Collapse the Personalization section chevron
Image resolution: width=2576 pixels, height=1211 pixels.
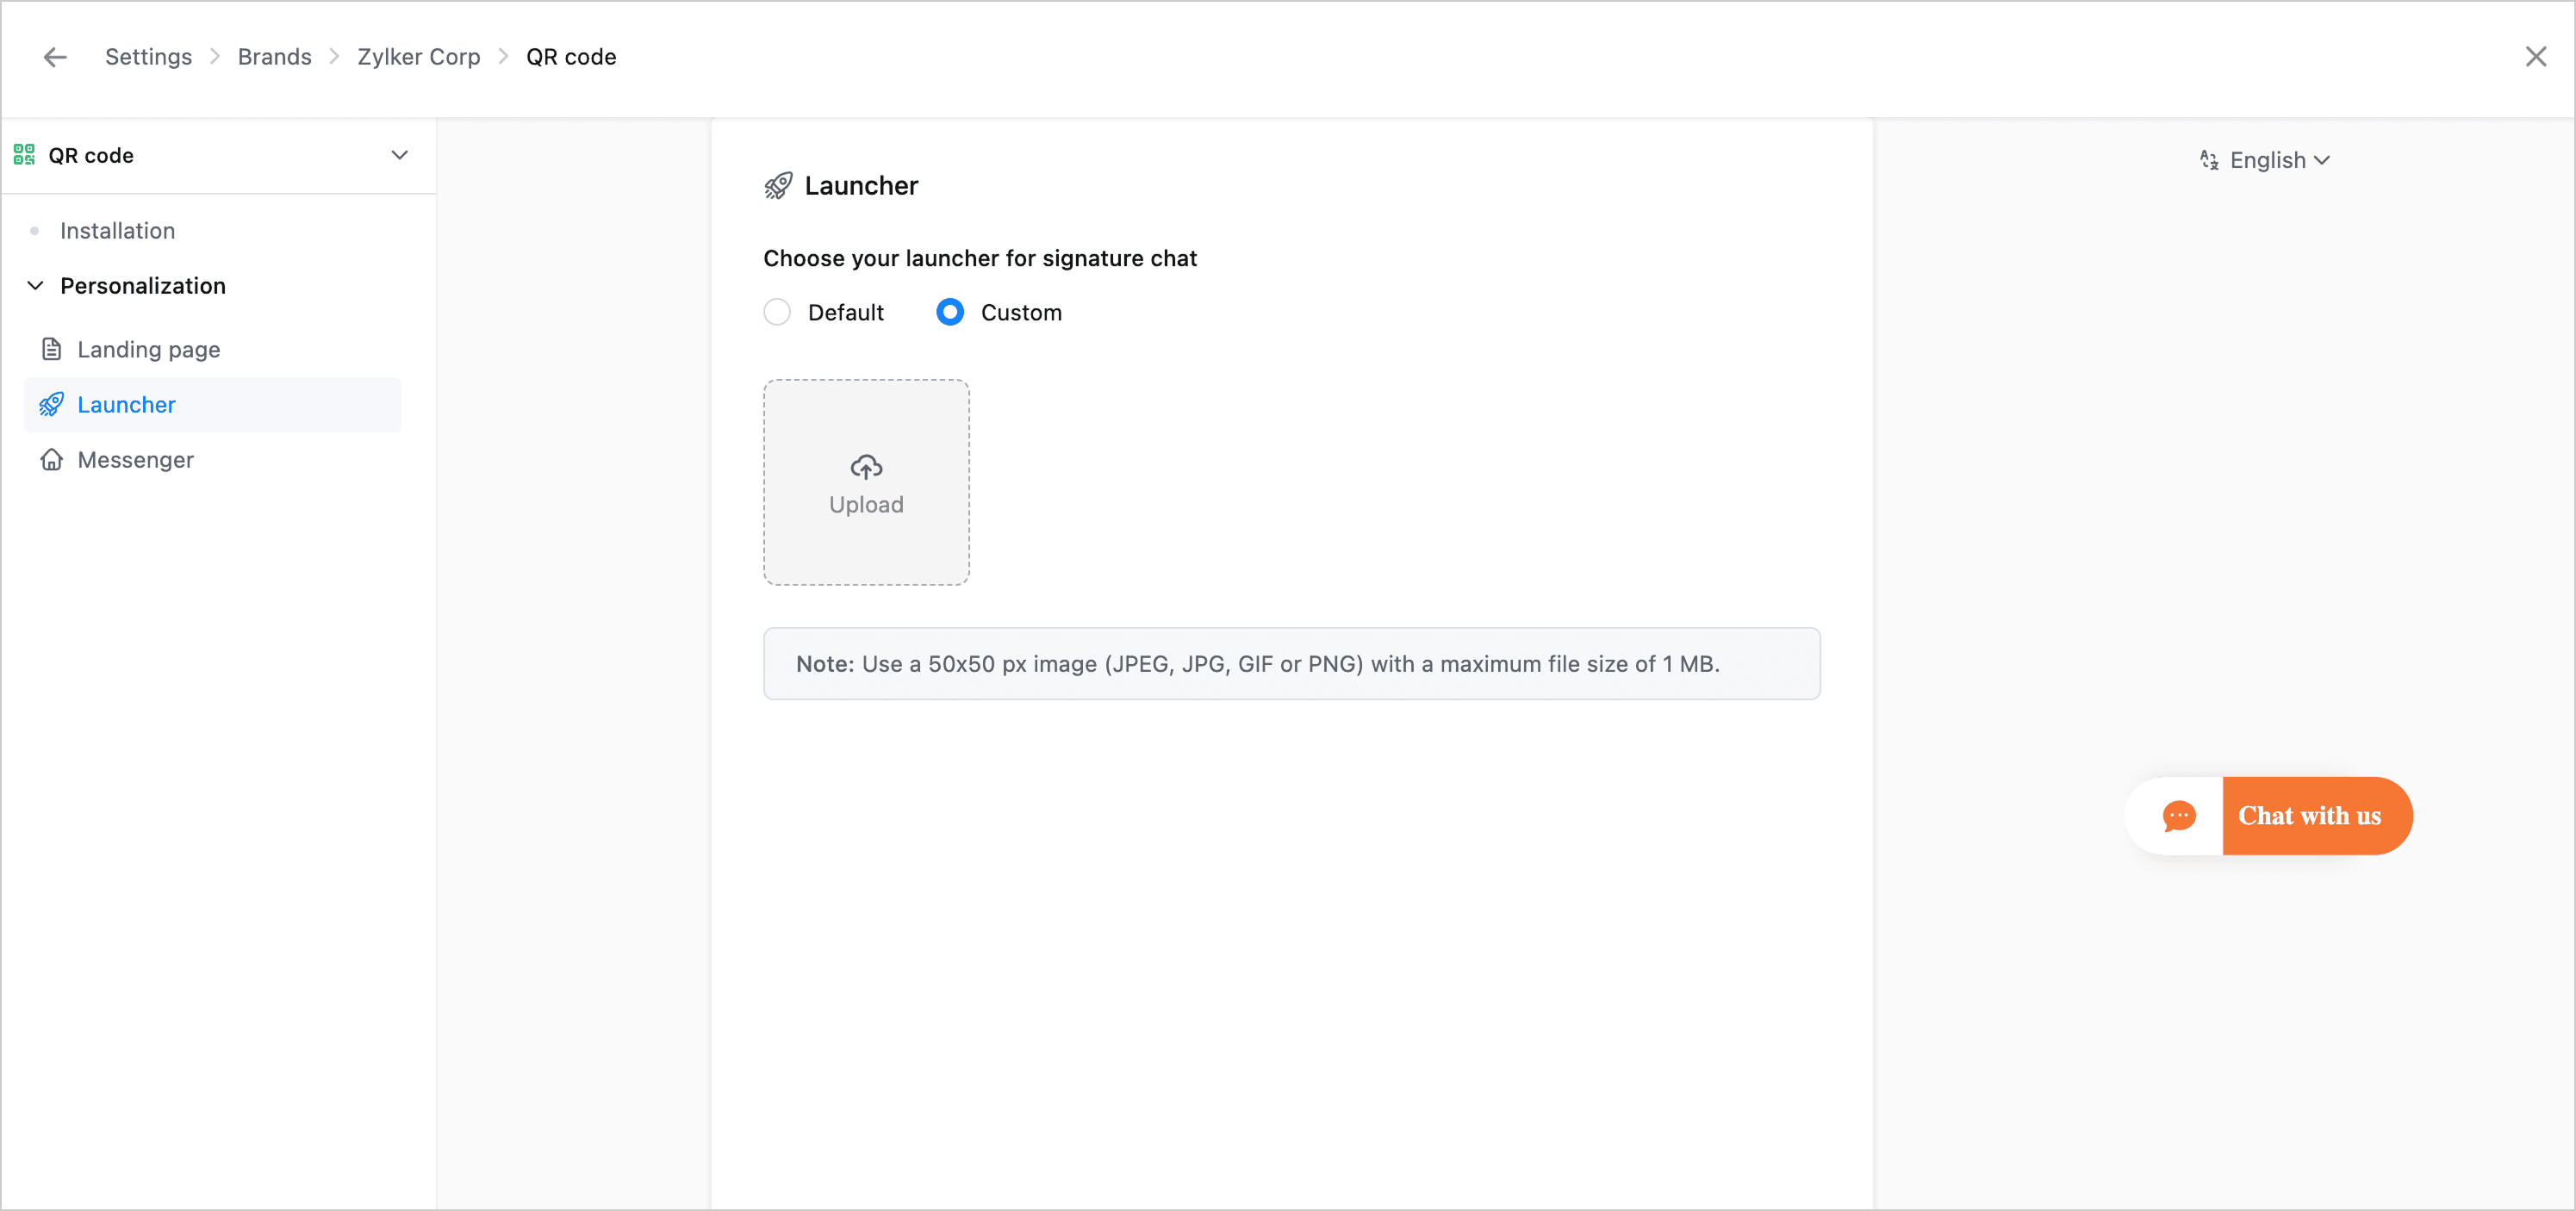pyautogui.click(x=35, y=286)
